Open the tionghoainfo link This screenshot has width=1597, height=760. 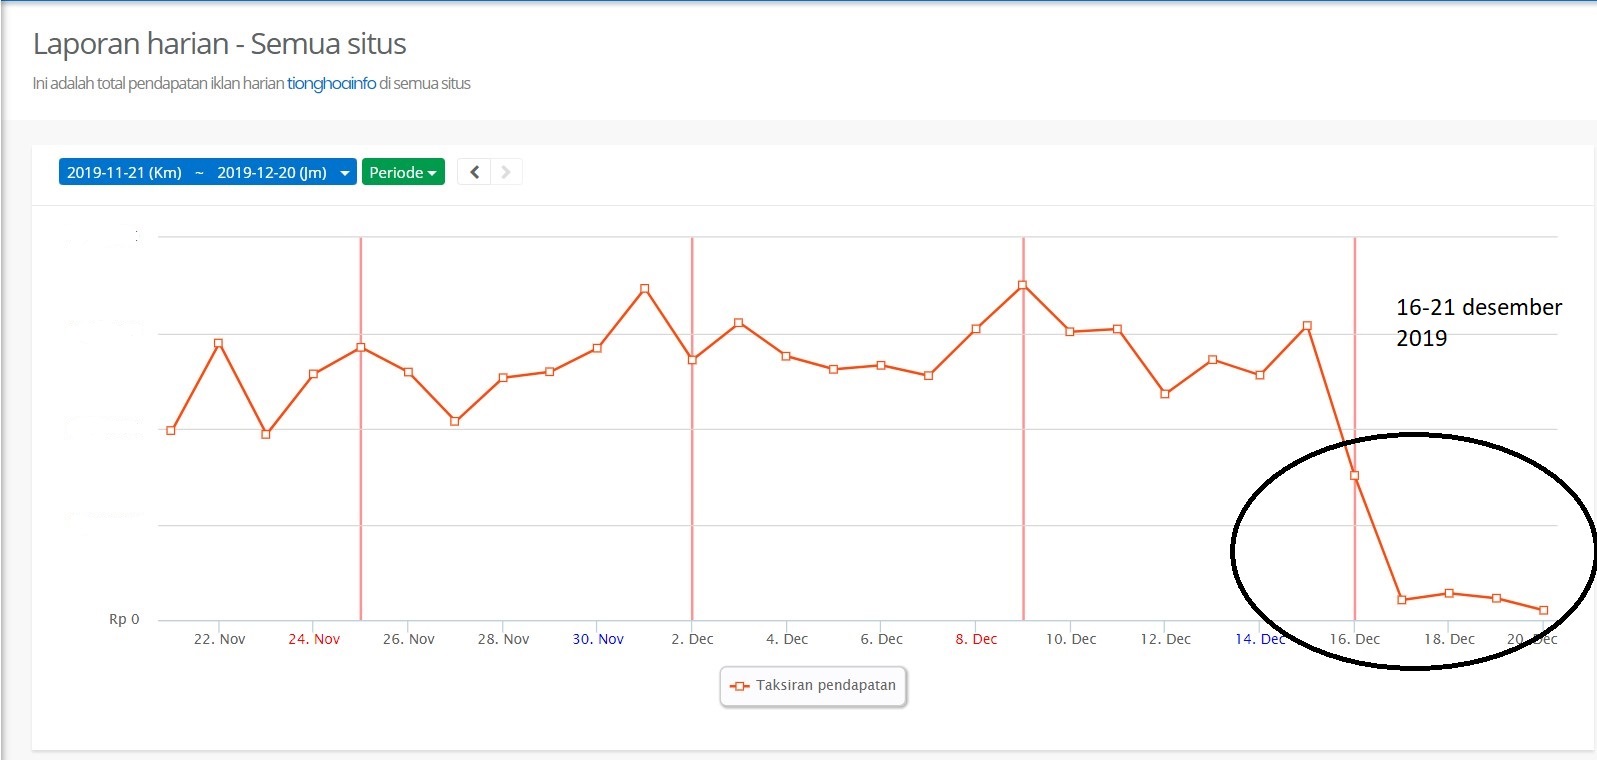click(331, 83)
